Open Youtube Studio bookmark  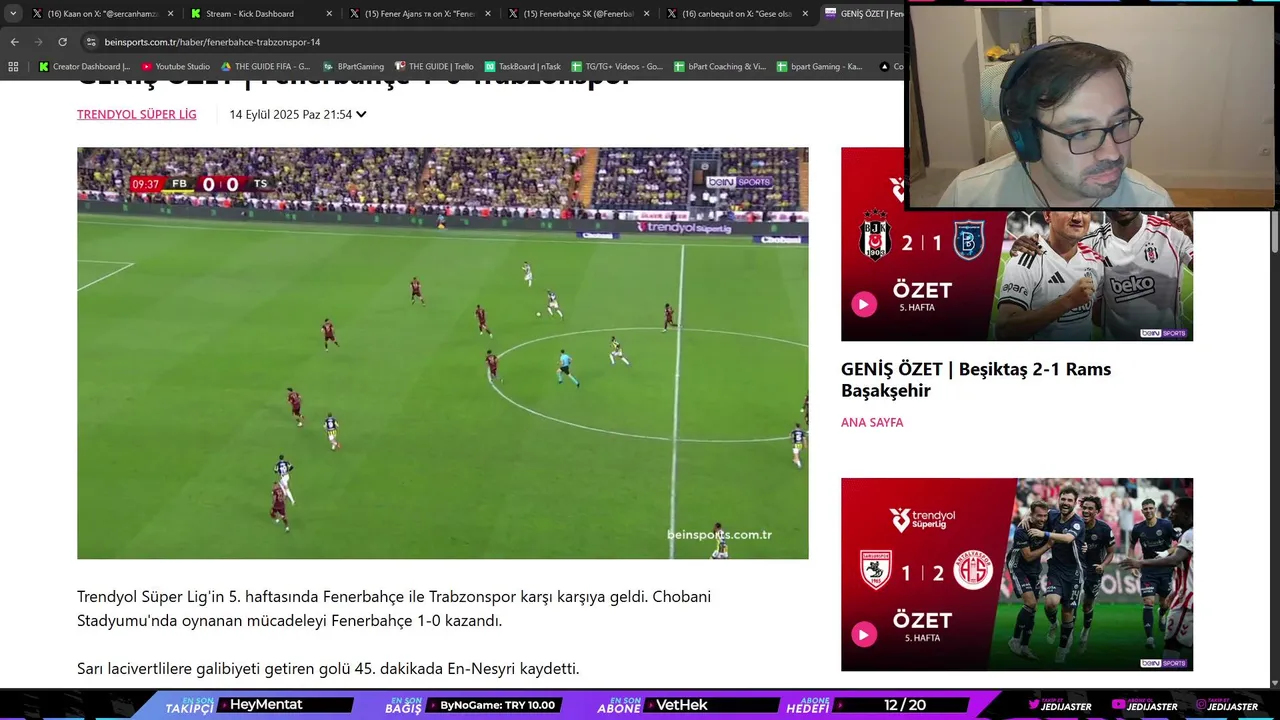click(x=176, y=67)
